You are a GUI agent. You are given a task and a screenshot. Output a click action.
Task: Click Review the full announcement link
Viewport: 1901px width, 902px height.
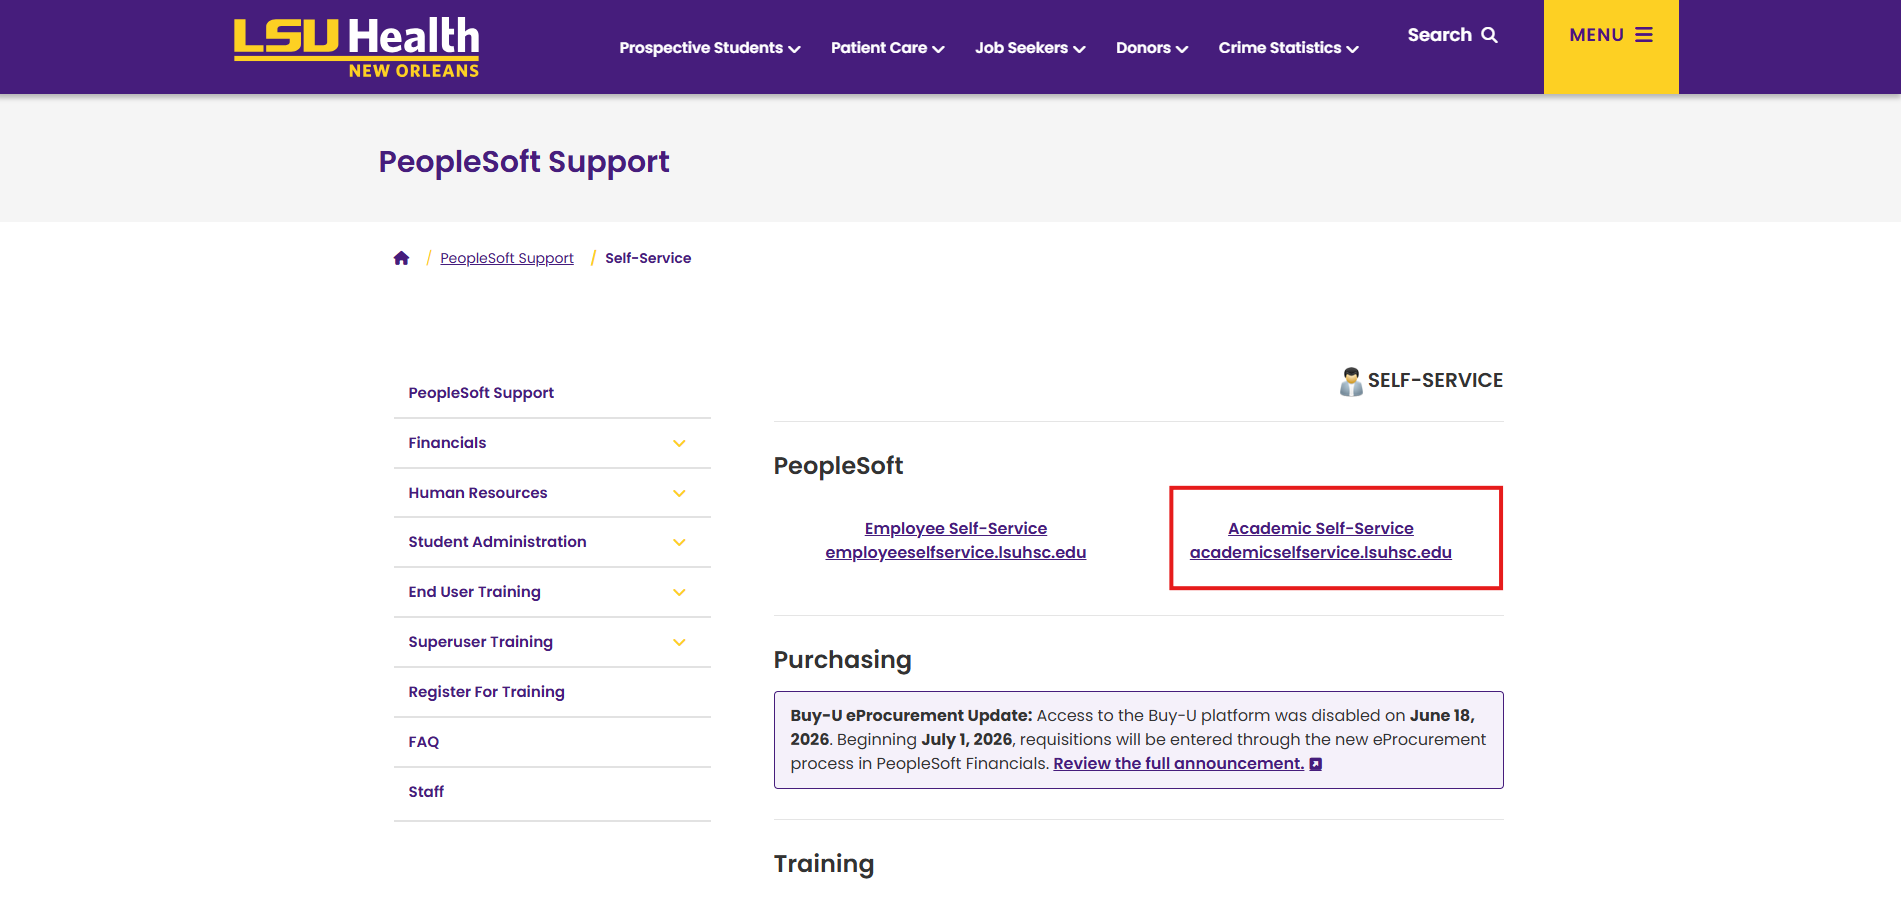coord(1179,764)
